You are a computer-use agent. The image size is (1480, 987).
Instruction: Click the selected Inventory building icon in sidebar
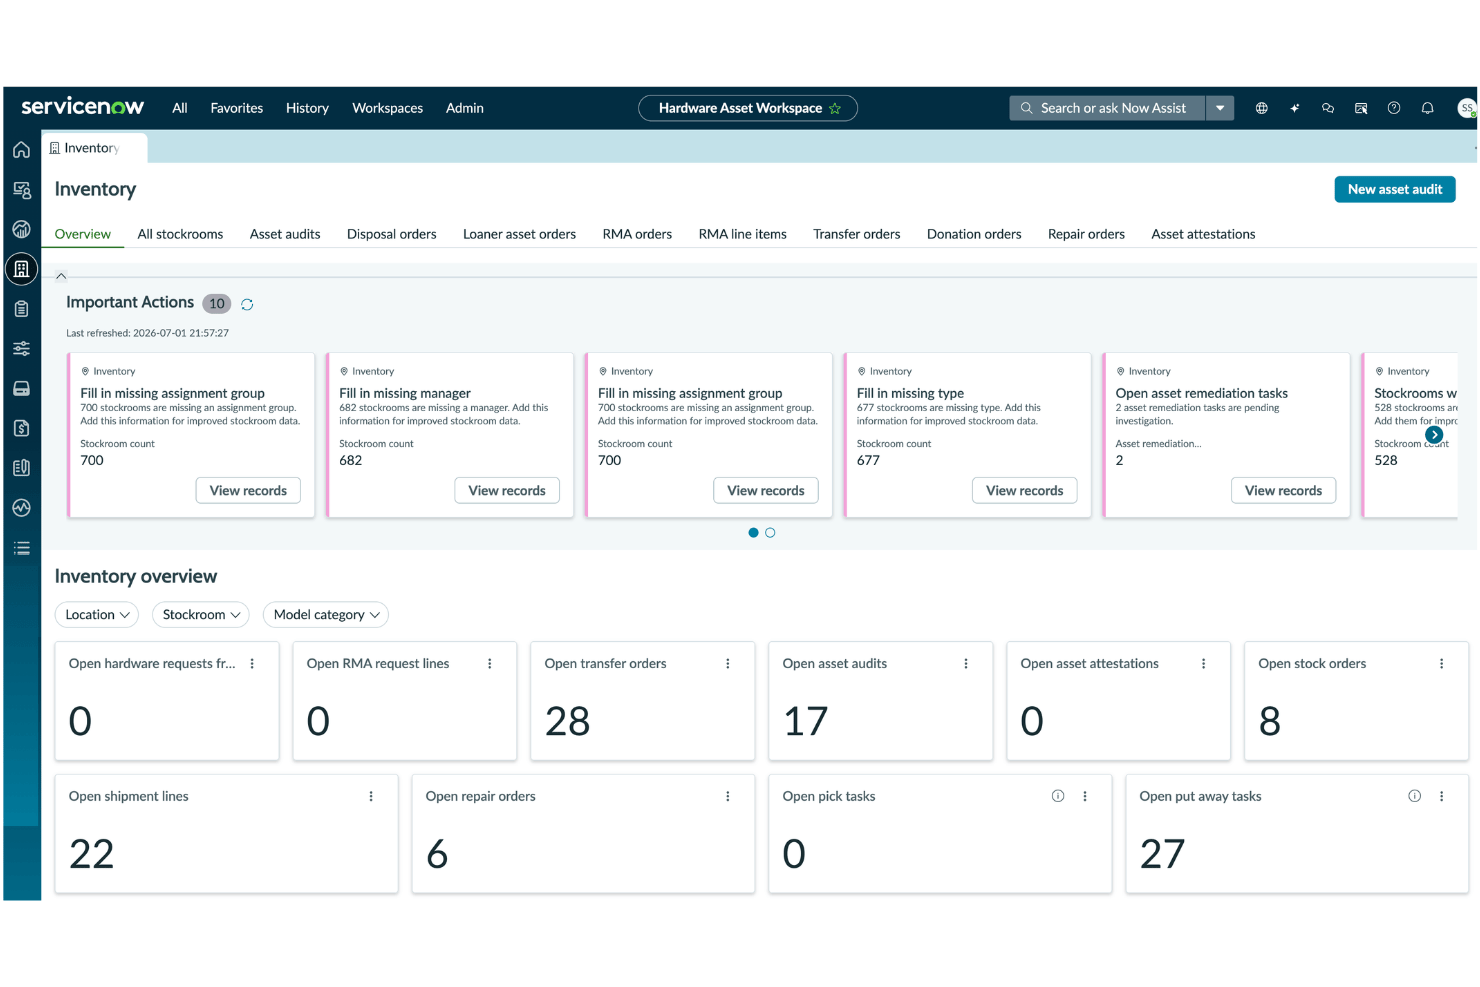tap(21, 269)
